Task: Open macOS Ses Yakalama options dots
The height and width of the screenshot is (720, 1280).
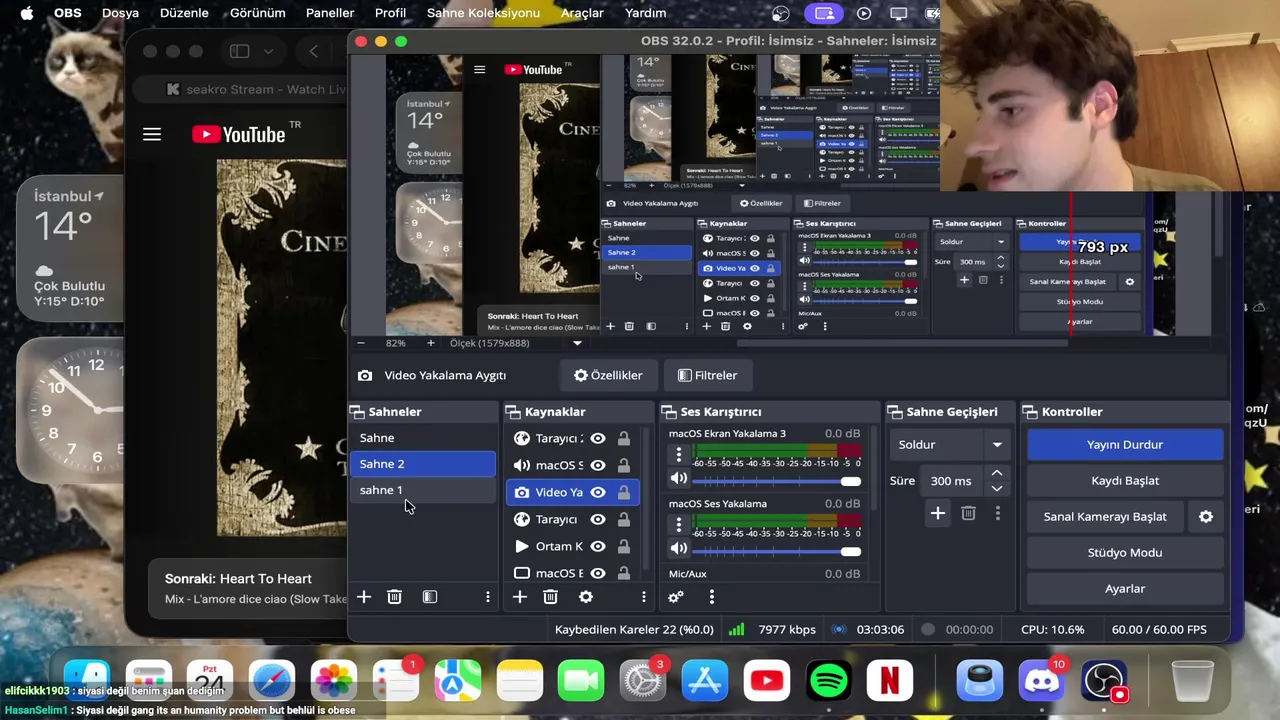Action: (679, 524)
